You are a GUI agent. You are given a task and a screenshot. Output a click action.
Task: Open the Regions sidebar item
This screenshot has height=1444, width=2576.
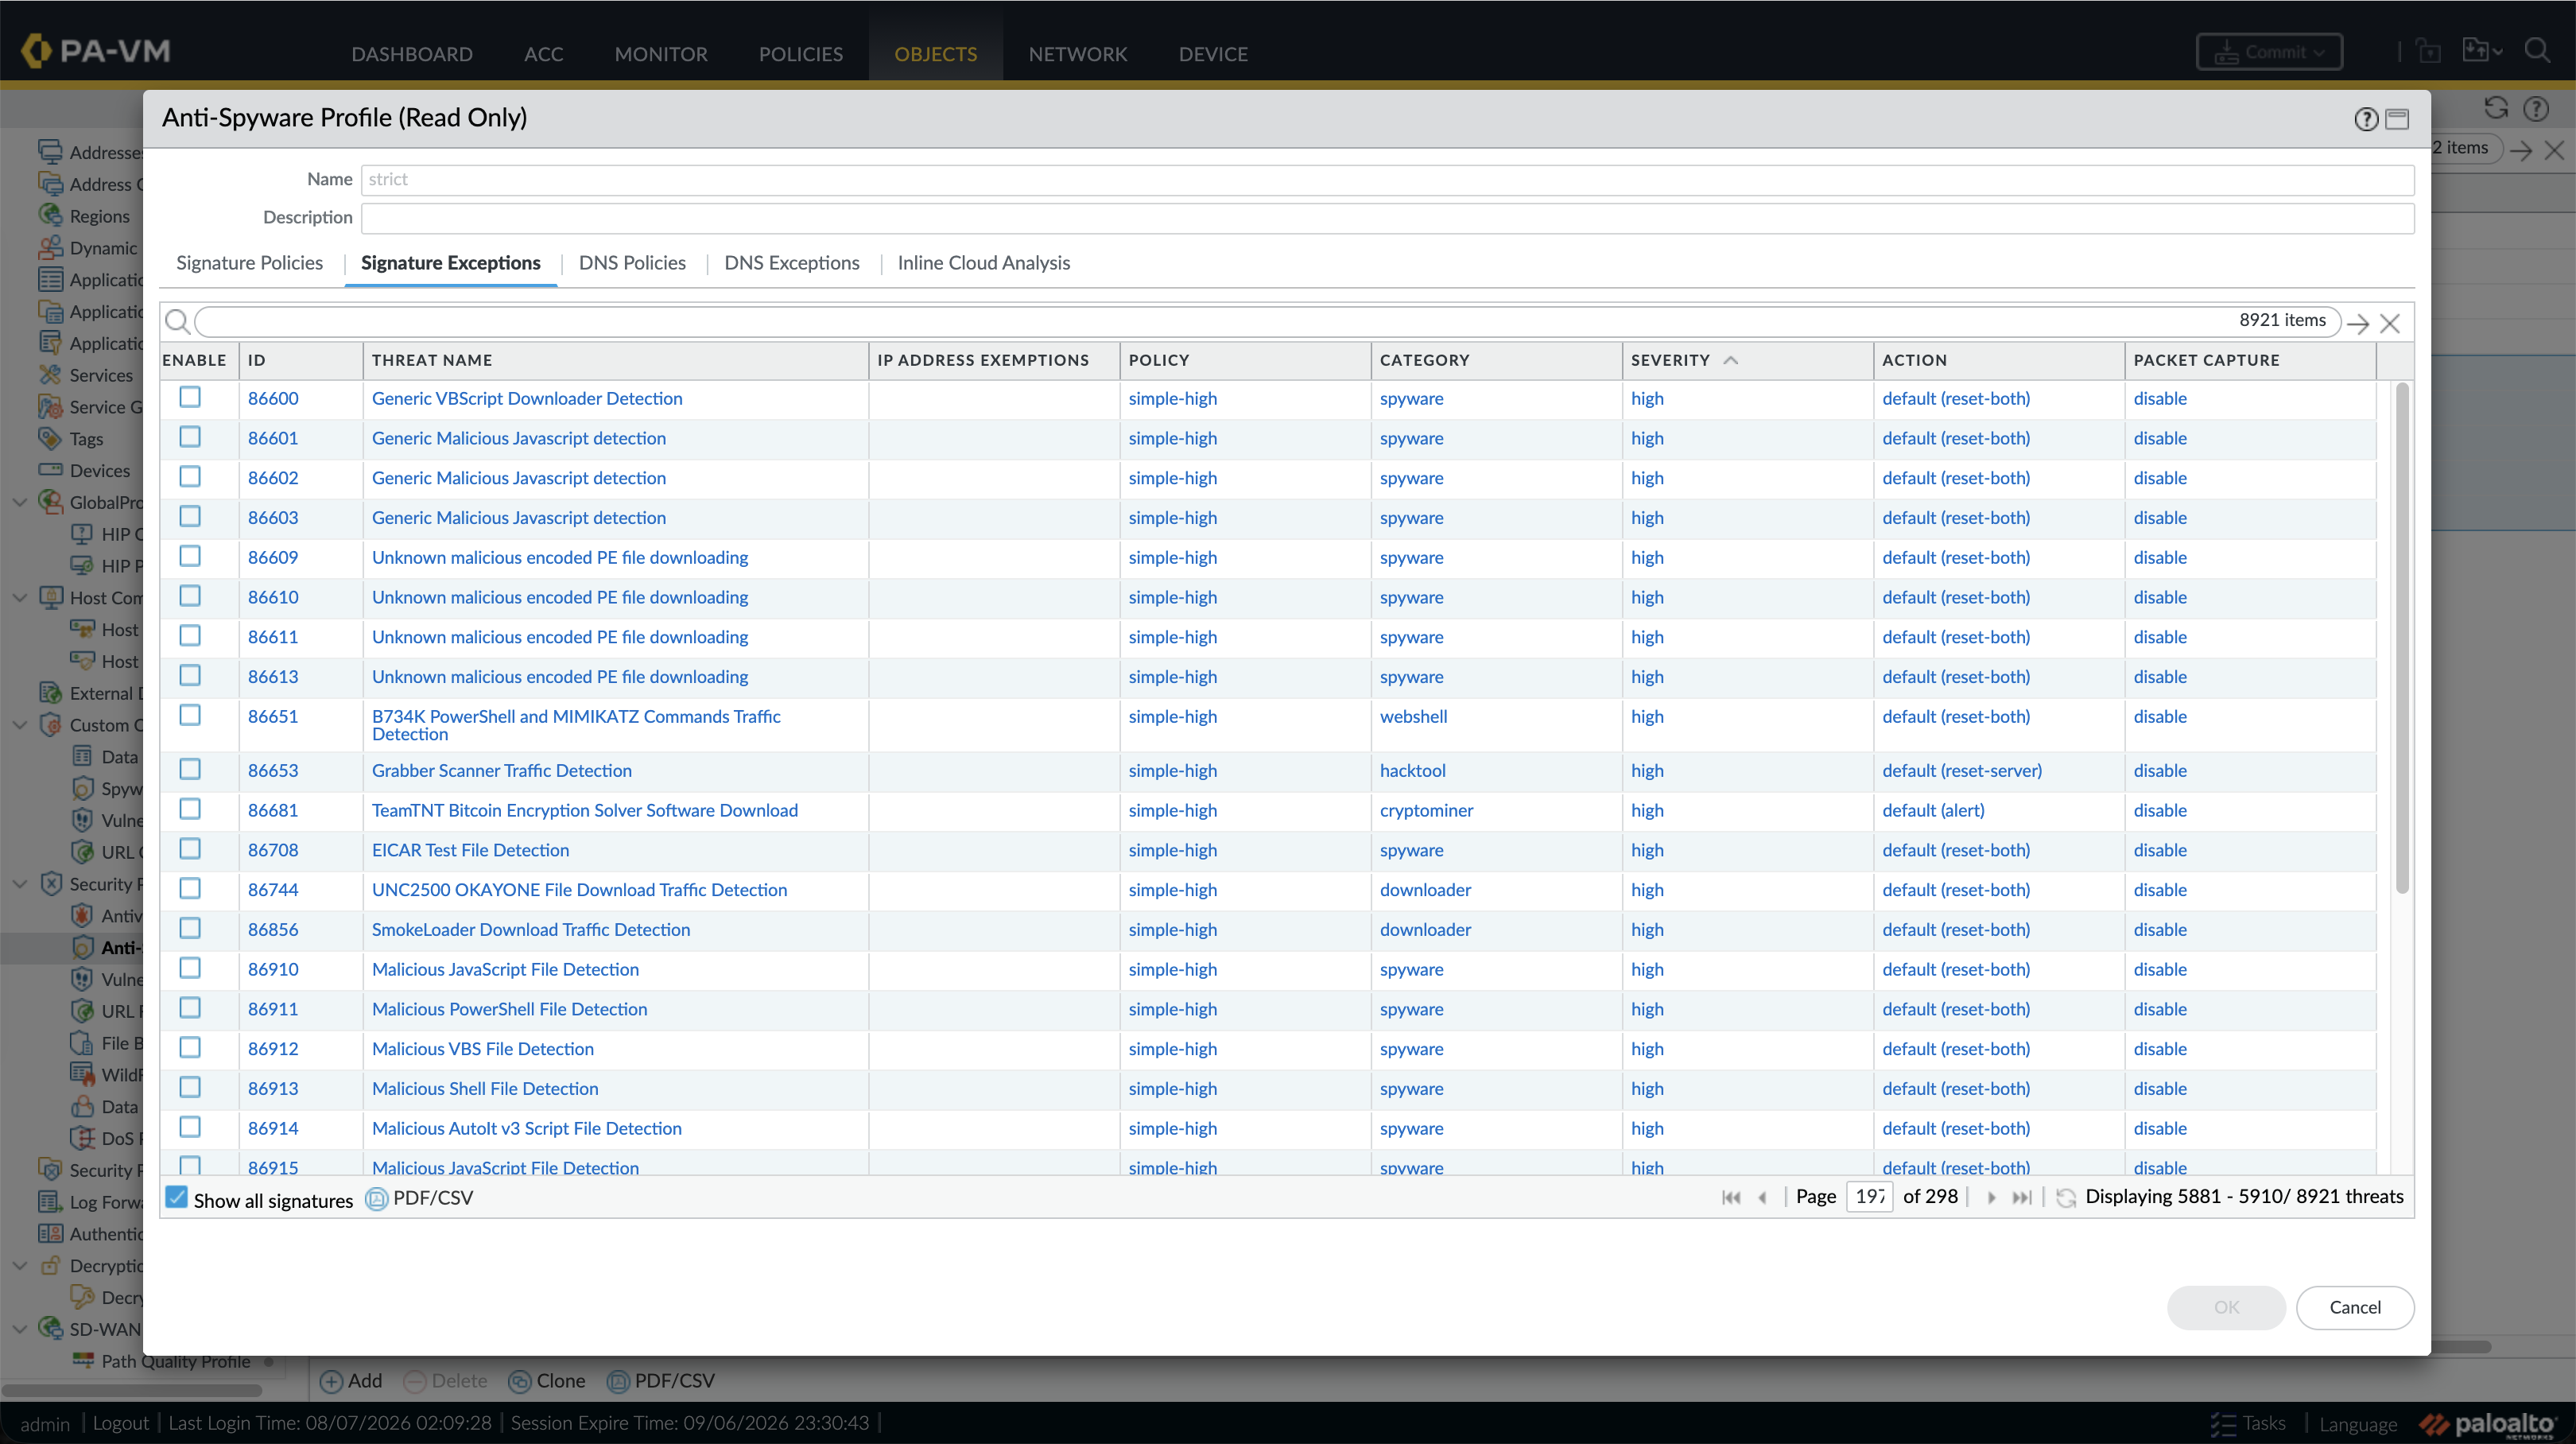(99, 216)
